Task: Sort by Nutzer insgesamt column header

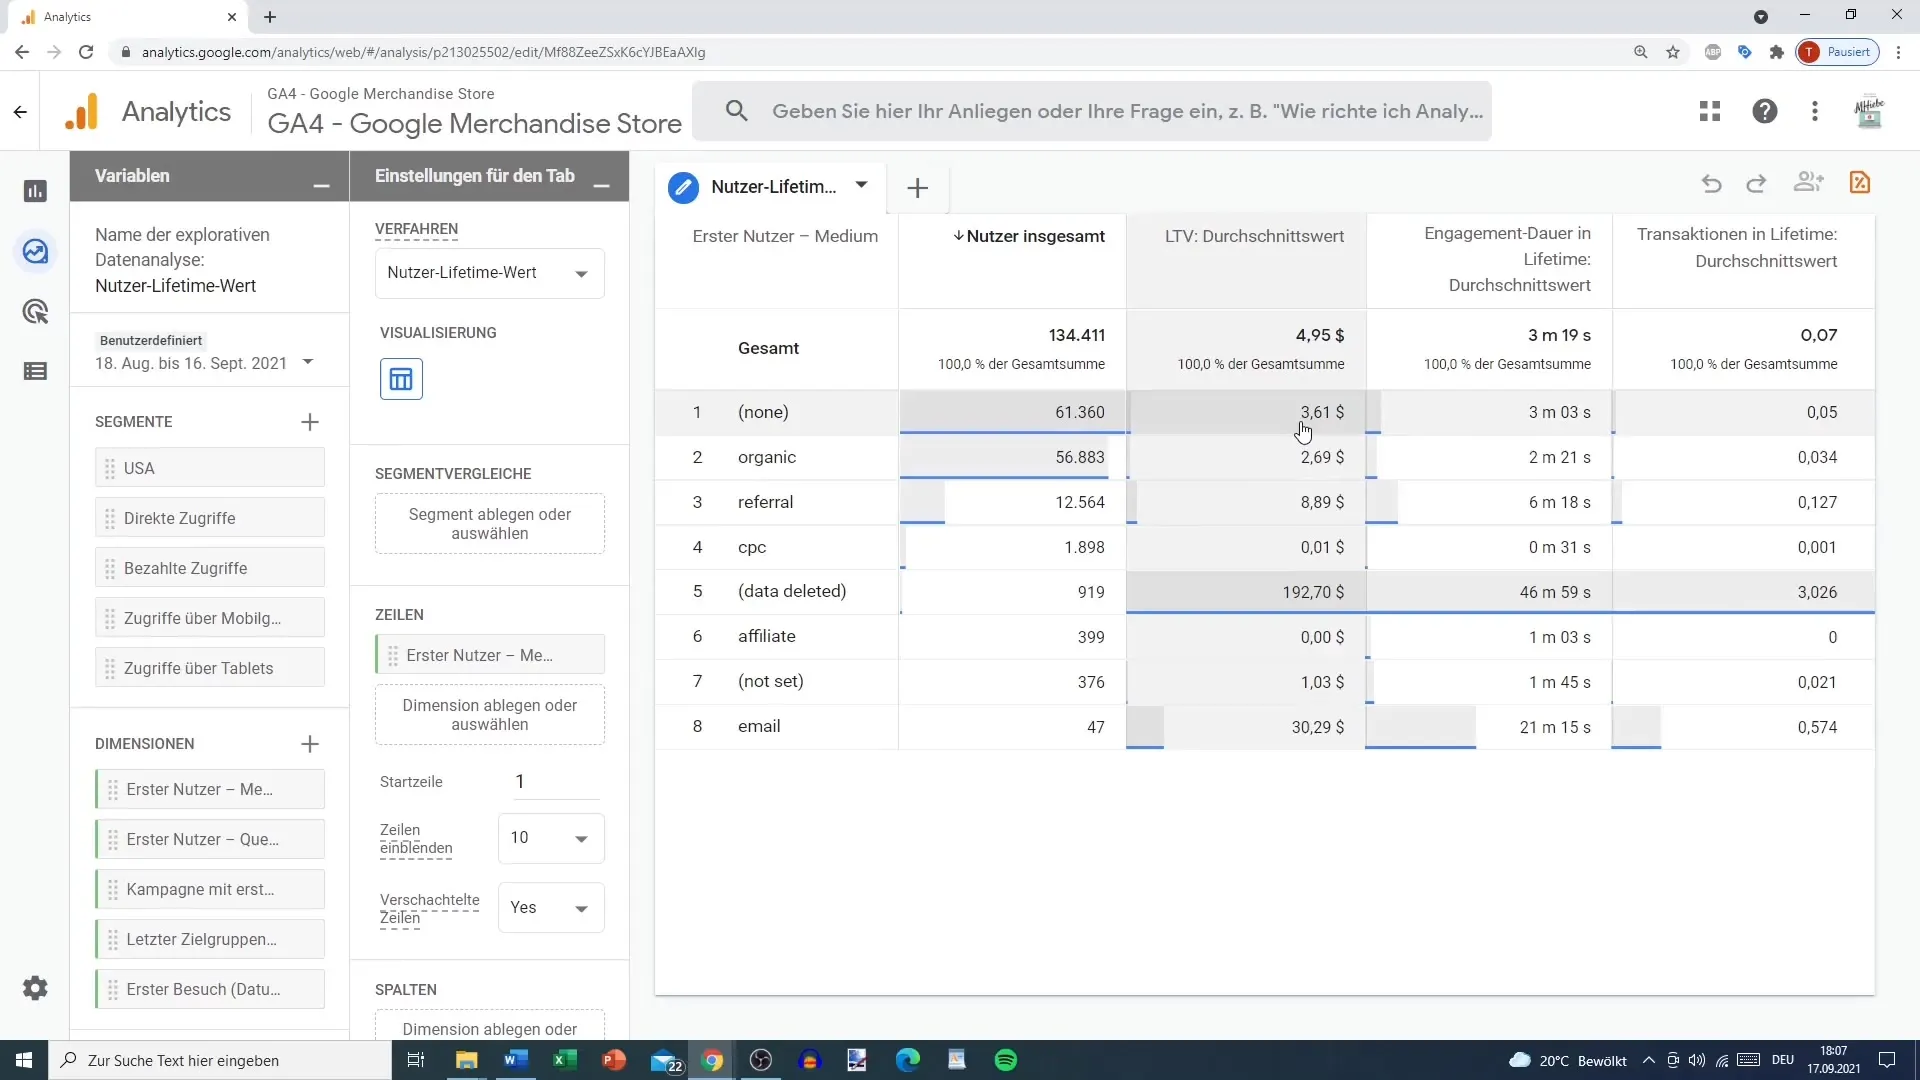Action: [1029, 237]
